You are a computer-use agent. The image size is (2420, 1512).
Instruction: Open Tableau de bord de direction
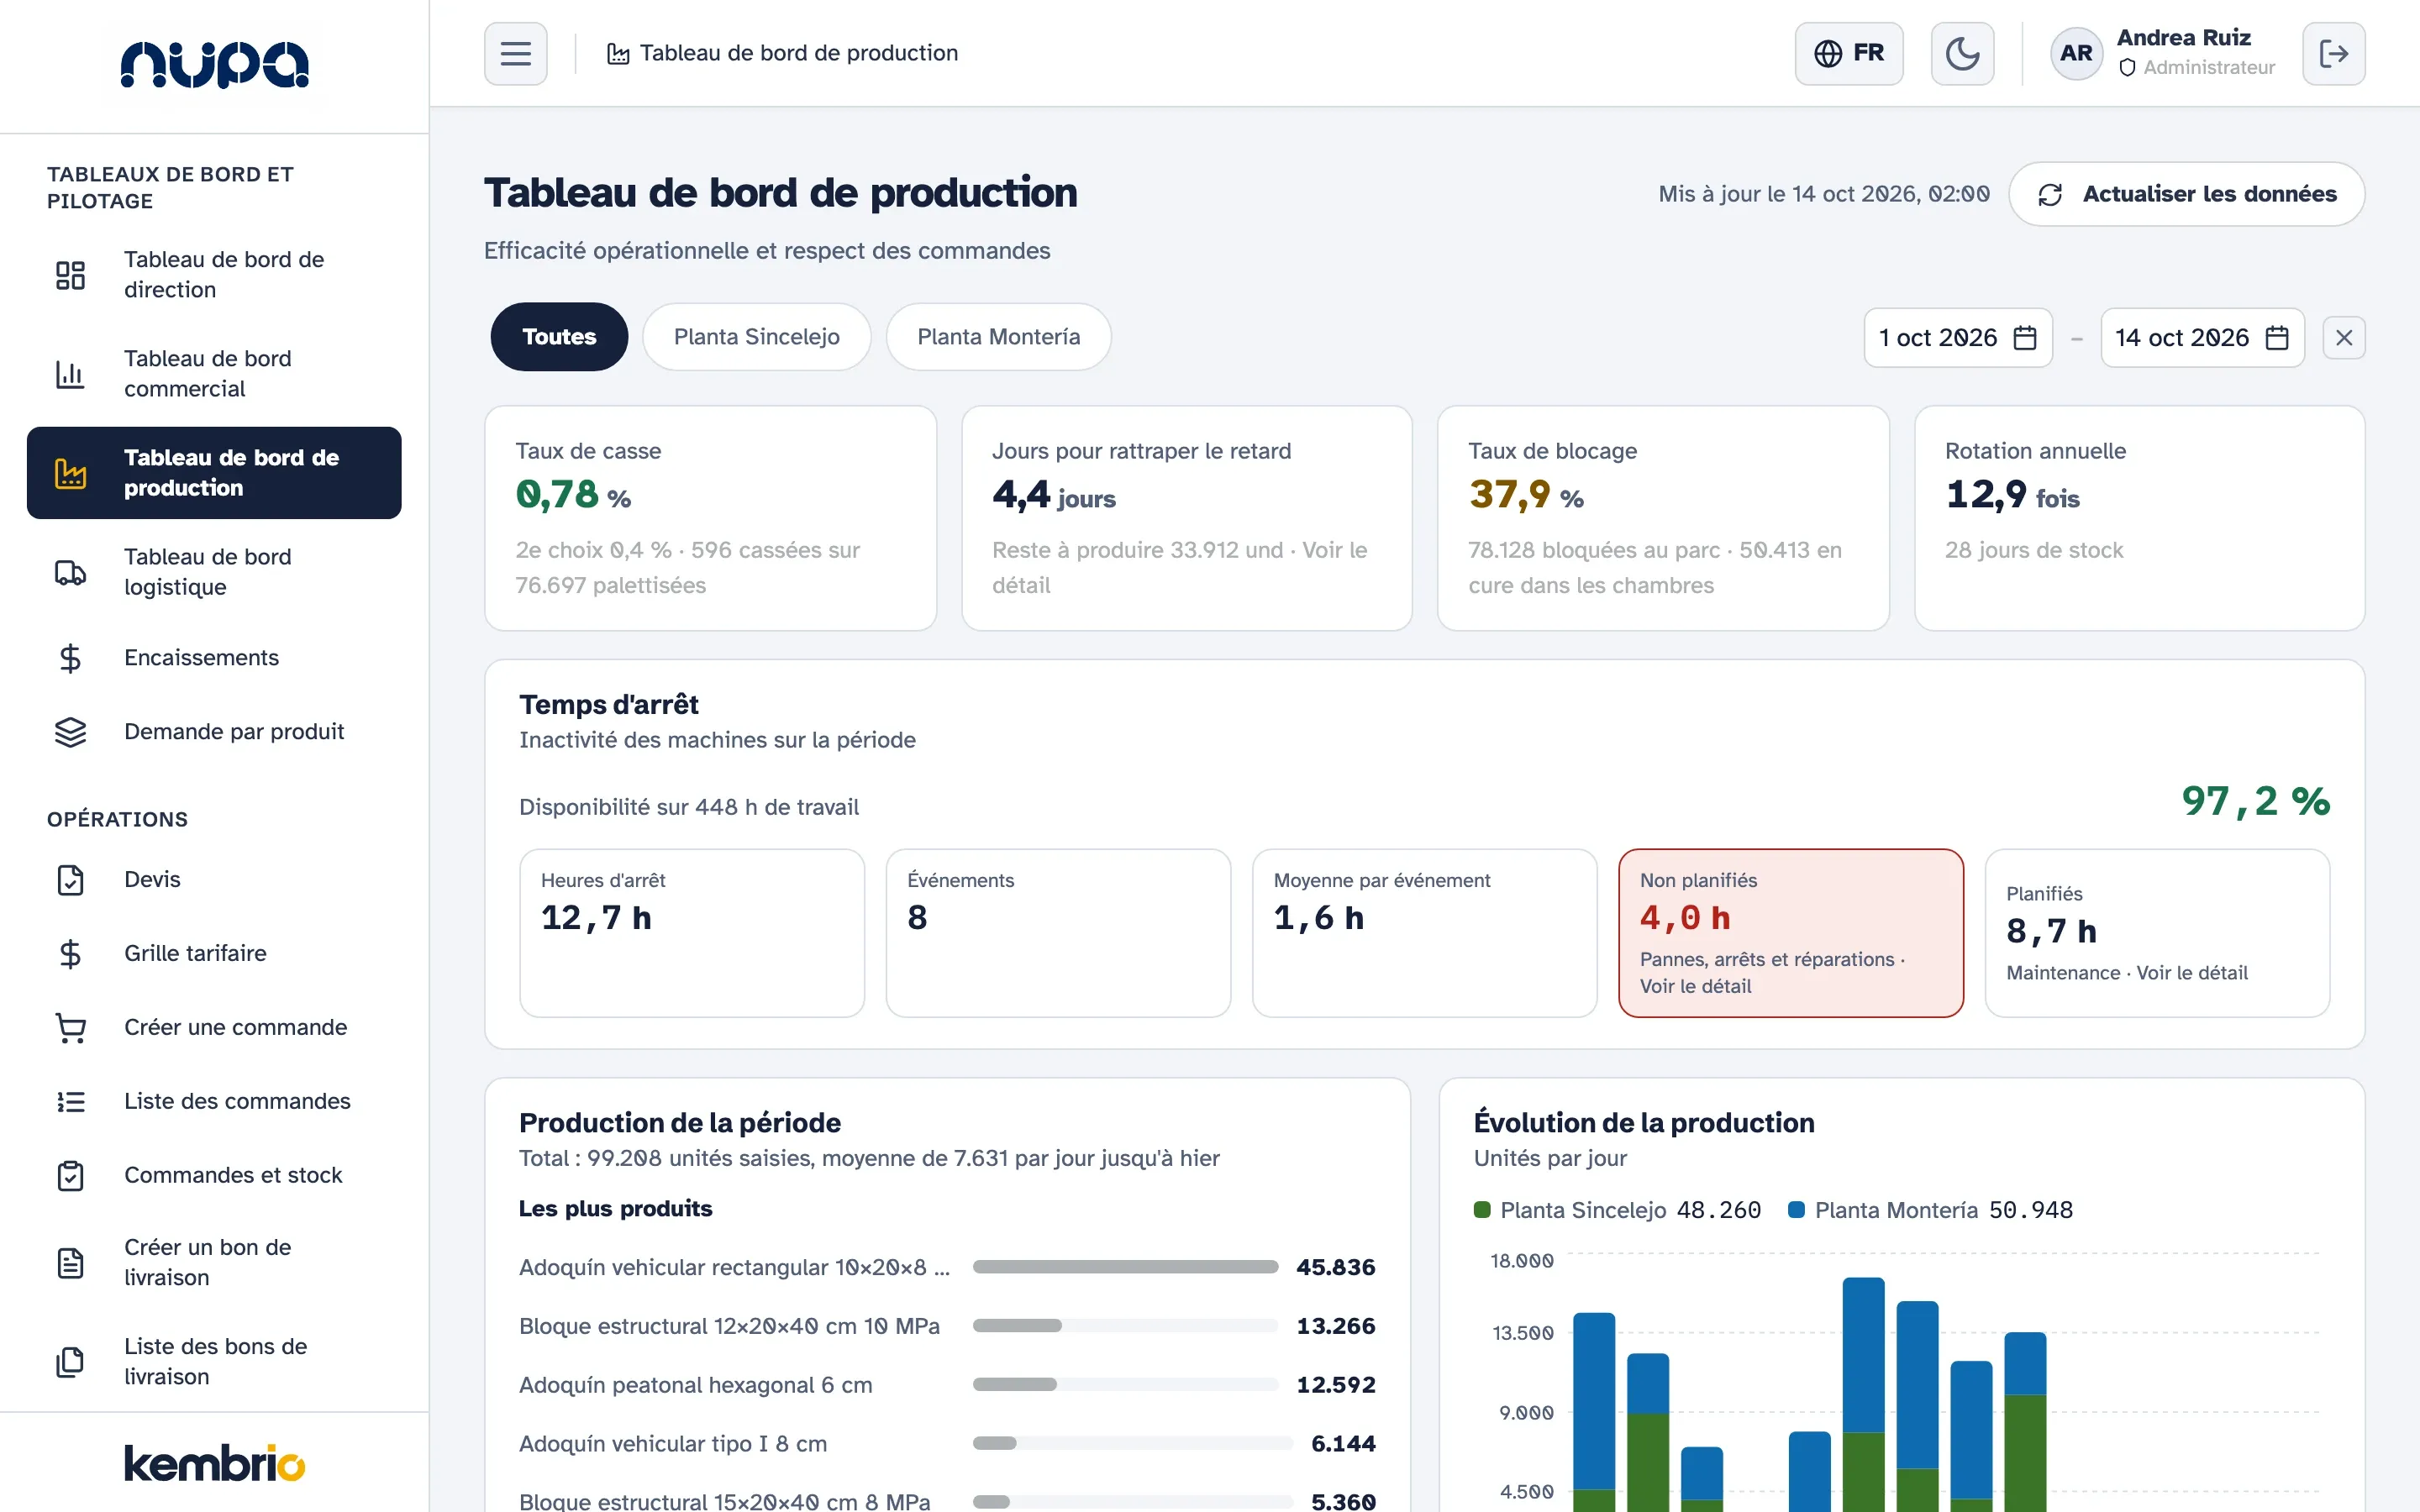pyautogui.click(x=214, y=274)
